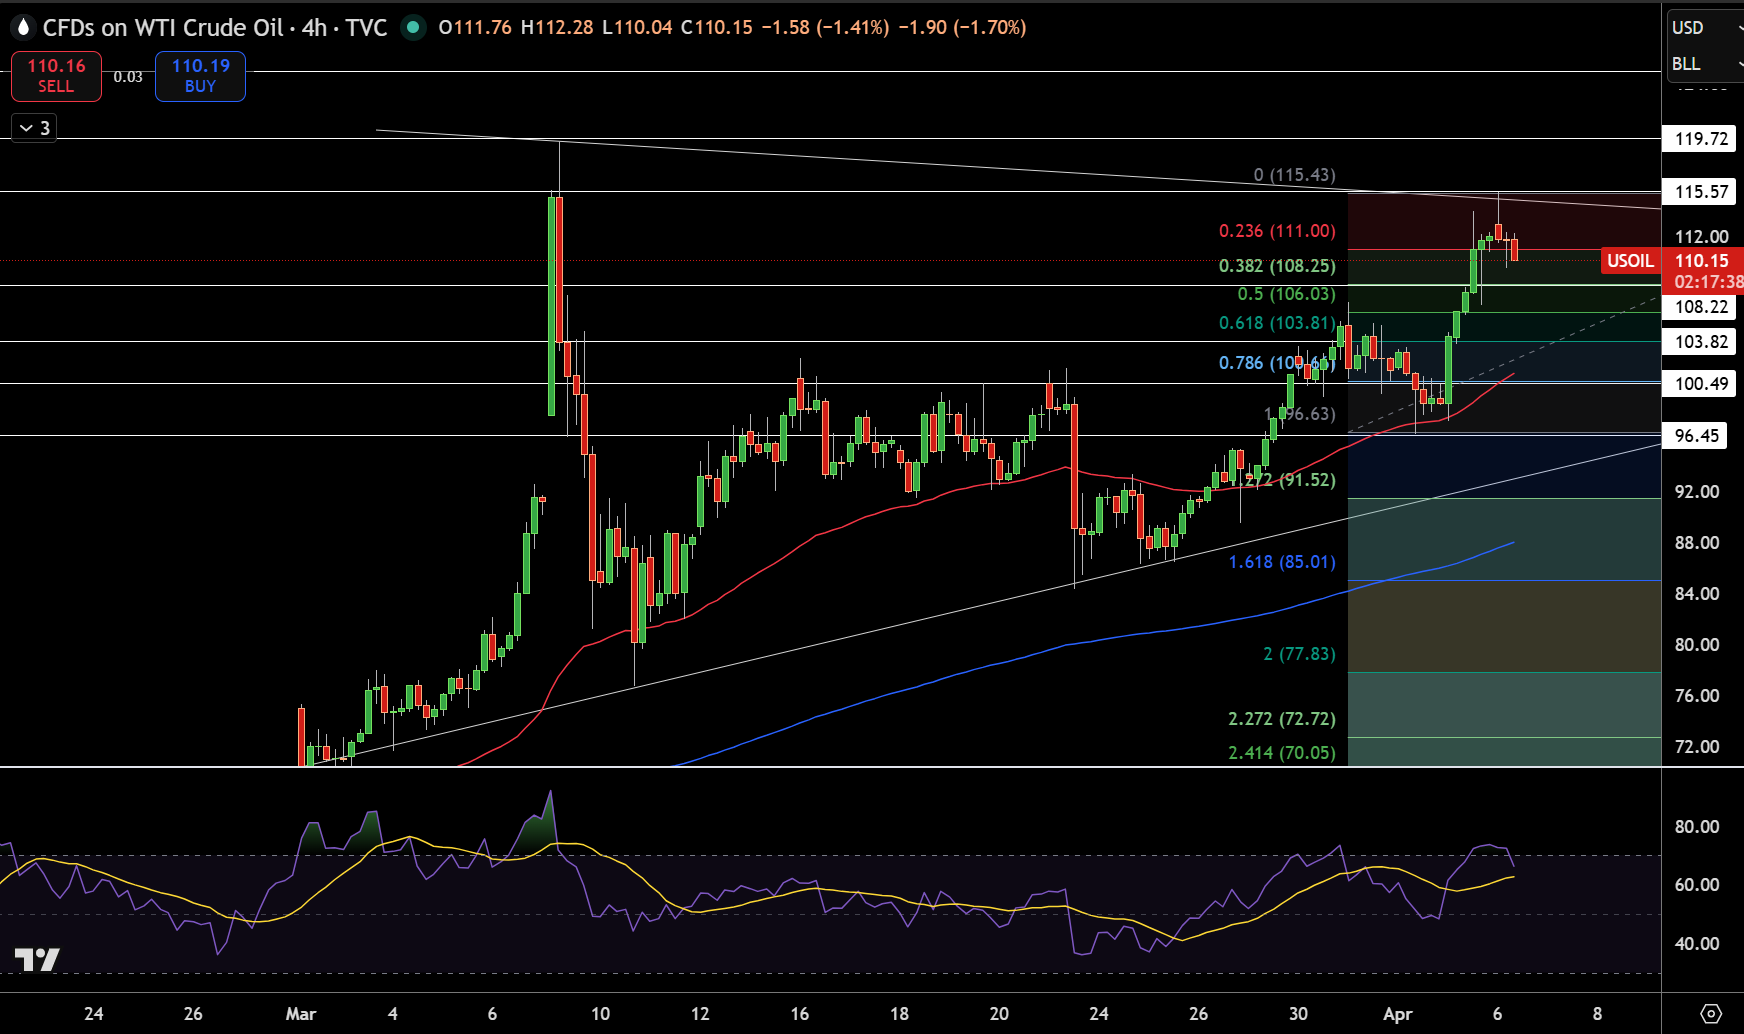This screenshot has height=1034, width=1744.
Task: Click the 110.16 SELL button
Action: tap(56, 76)
